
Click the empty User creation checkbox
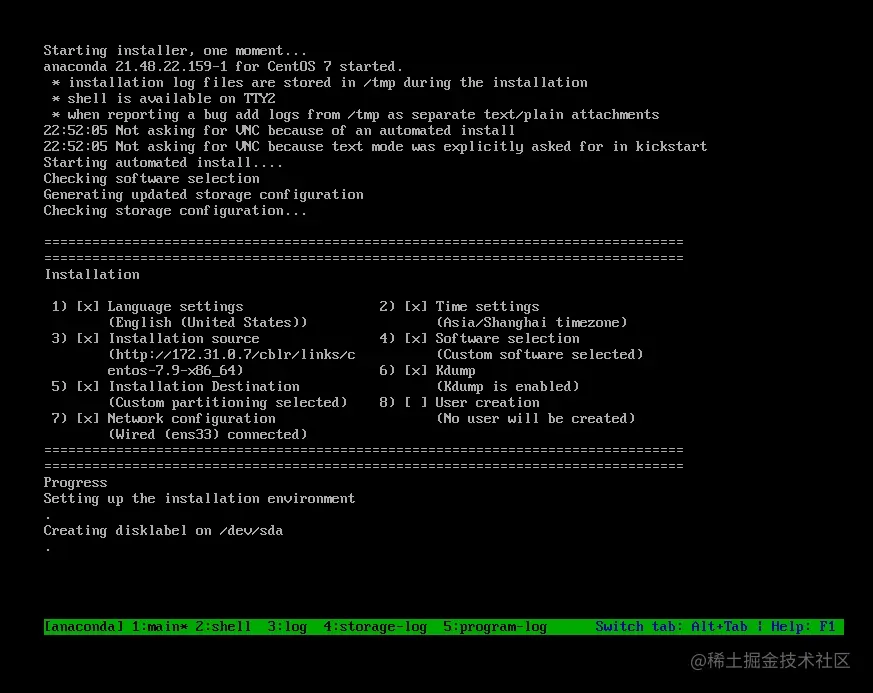(416, 402)
